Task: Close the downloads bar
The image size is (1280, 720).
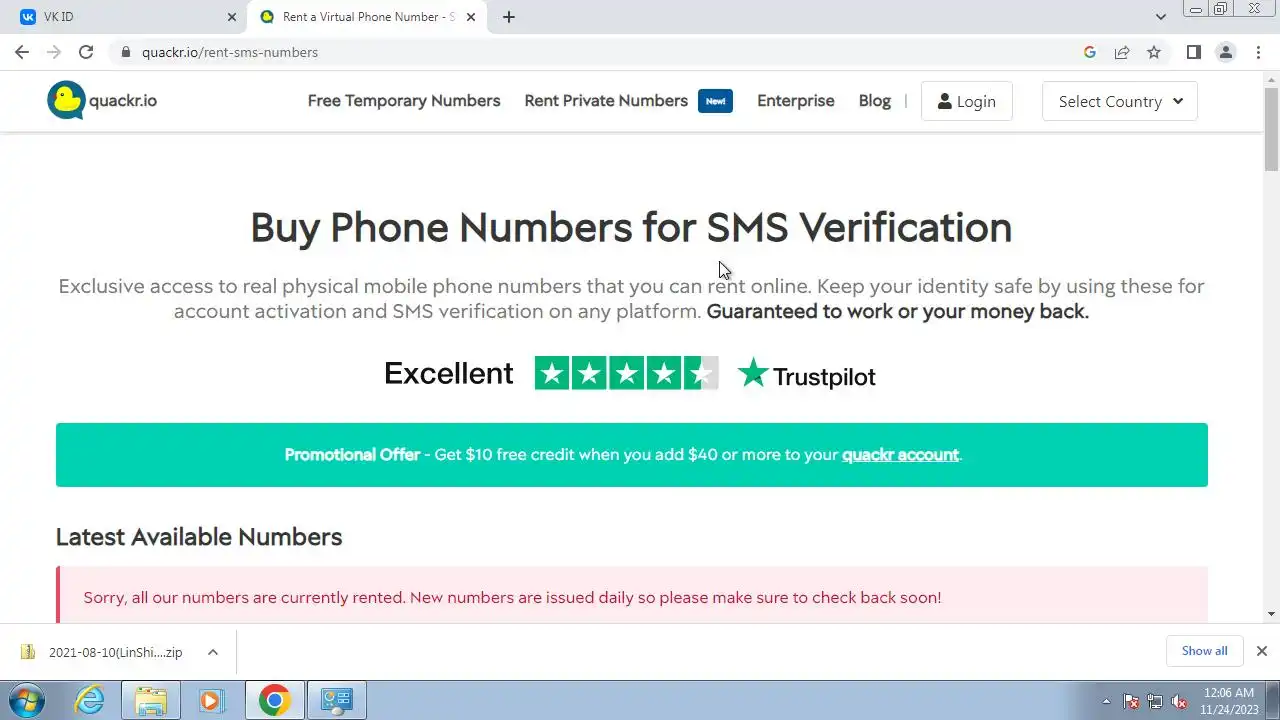Action: [1262, 651]
